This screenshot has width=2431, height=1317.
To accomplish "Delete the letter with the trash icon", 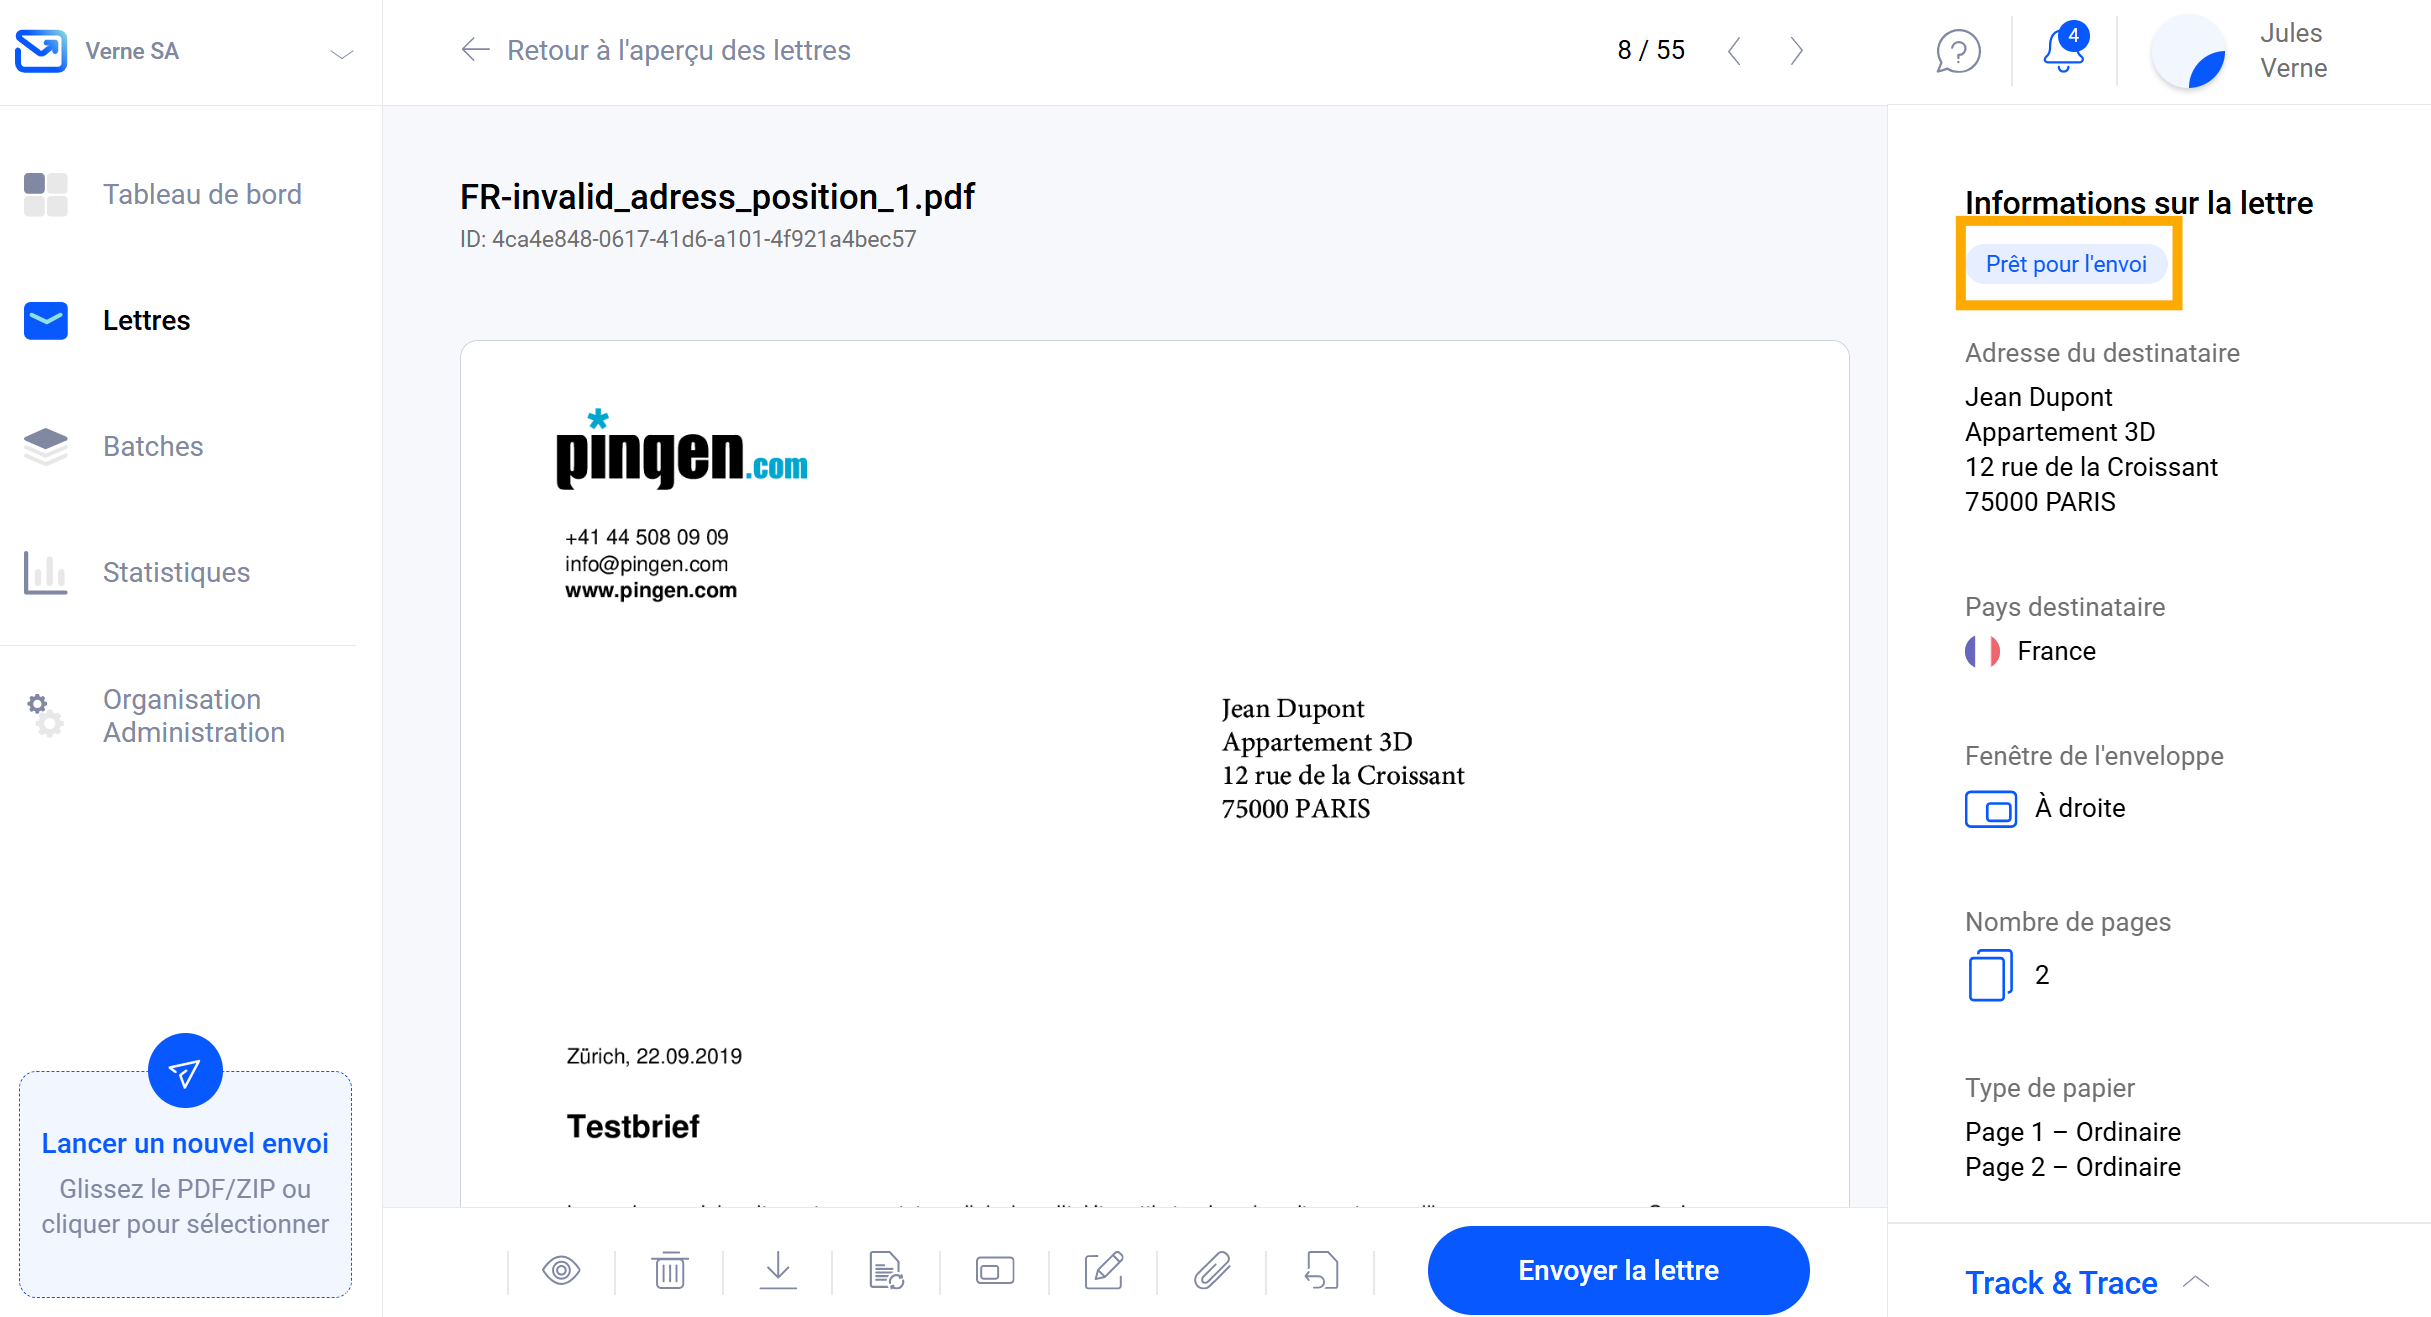I will 670,1270.
